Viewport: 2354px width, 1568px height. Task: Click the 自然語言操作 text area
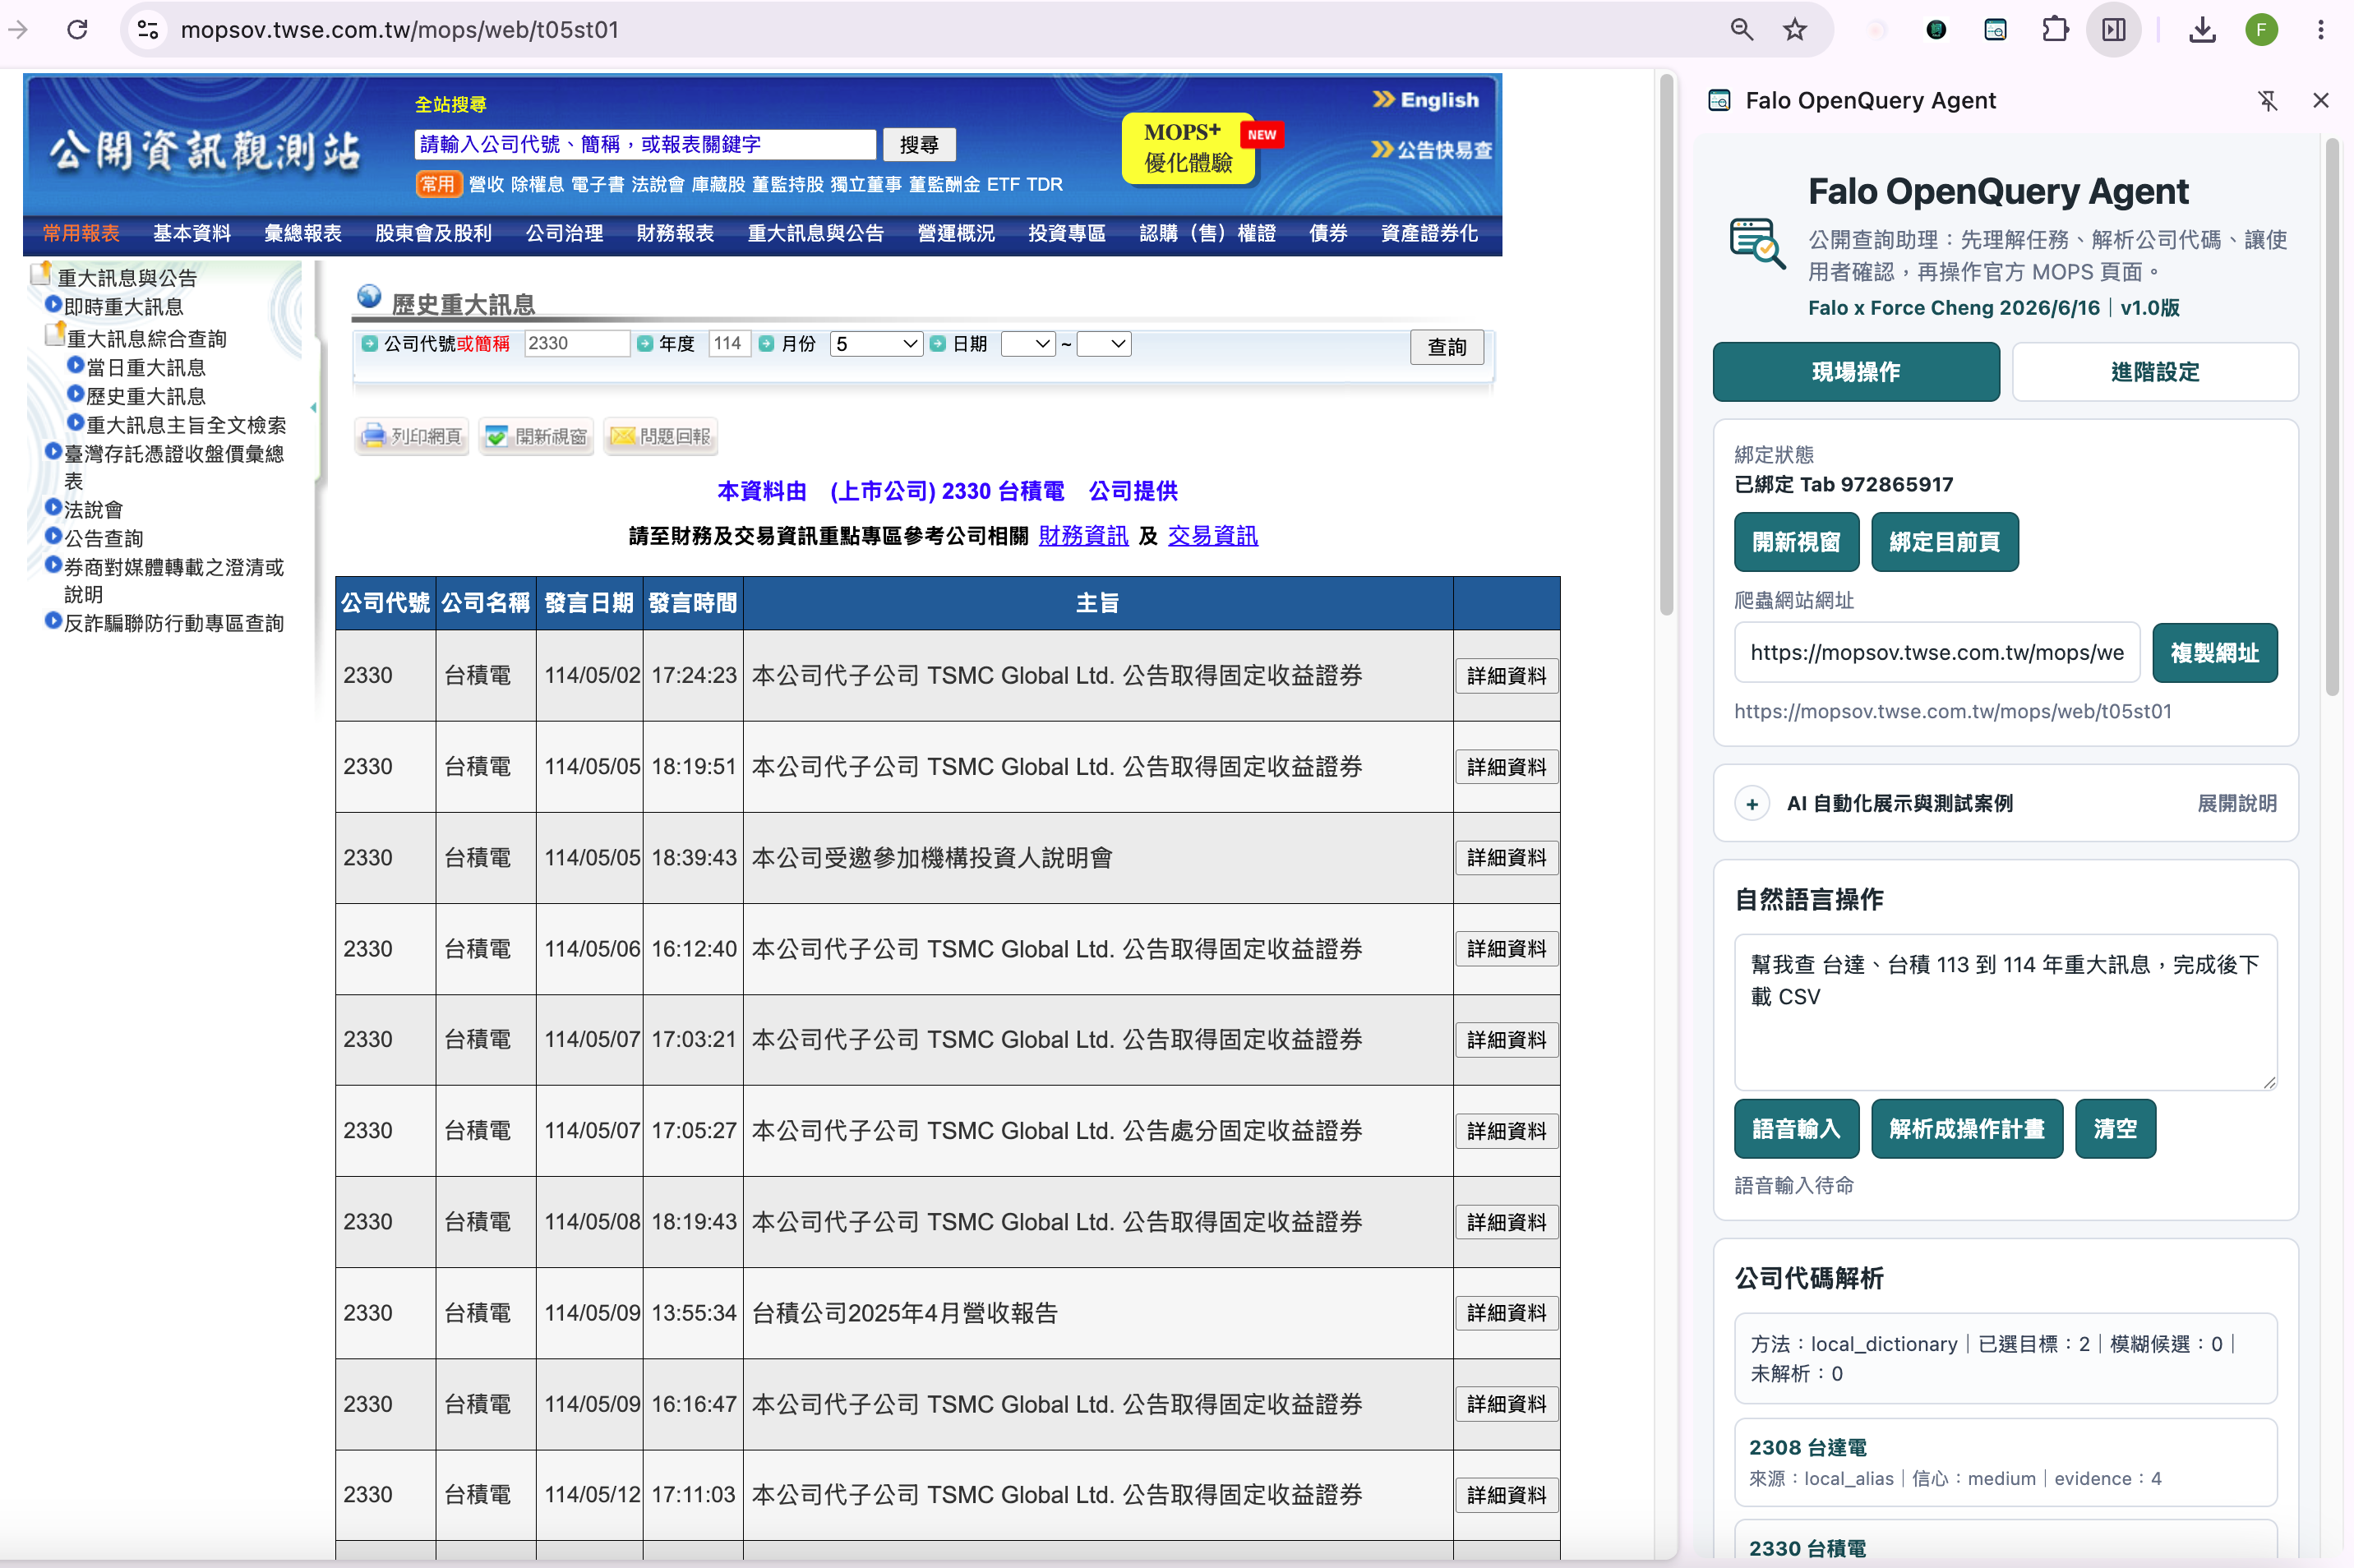click(2005, 1012)
